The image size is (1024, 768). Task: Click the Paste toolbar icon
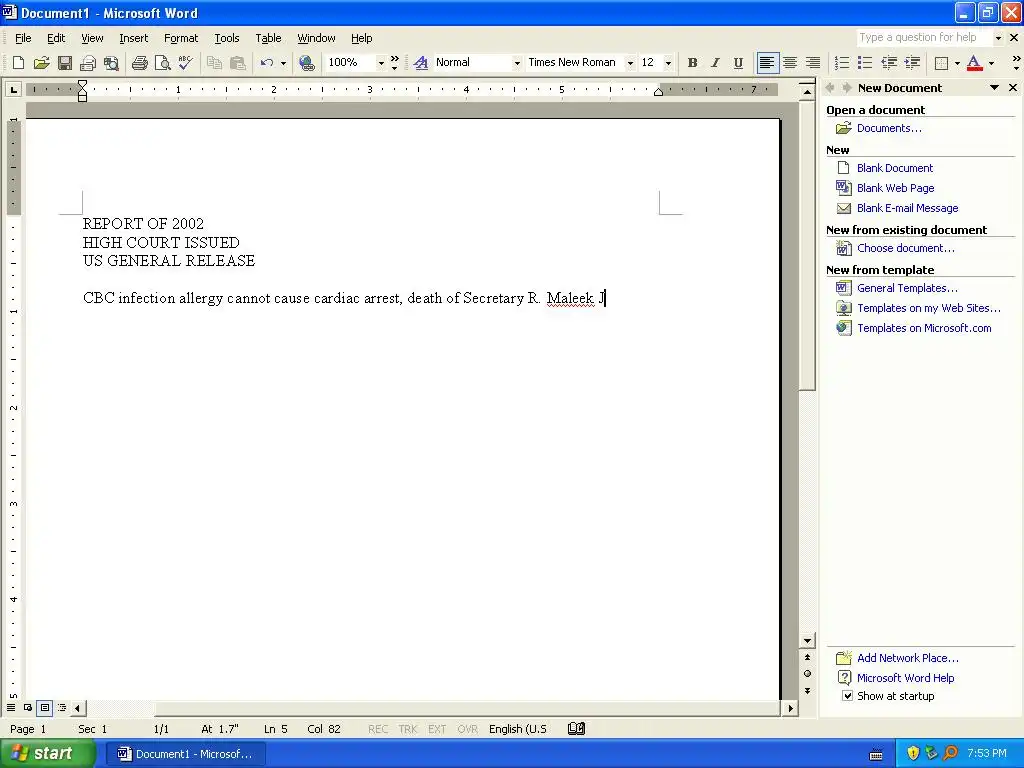(237, 63)
